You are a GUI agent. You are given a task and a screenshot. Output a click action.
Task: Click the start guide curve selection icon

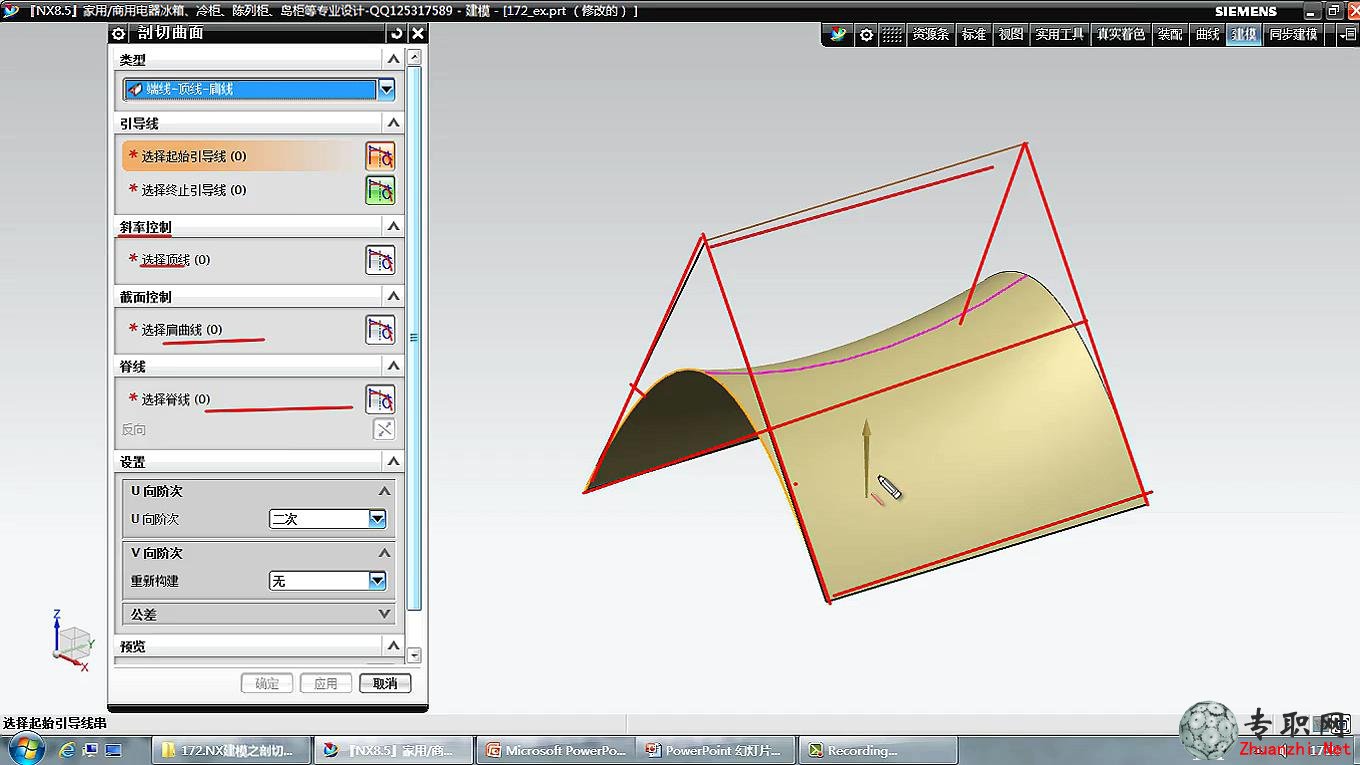pyautogui.click(x=380, y=156)
